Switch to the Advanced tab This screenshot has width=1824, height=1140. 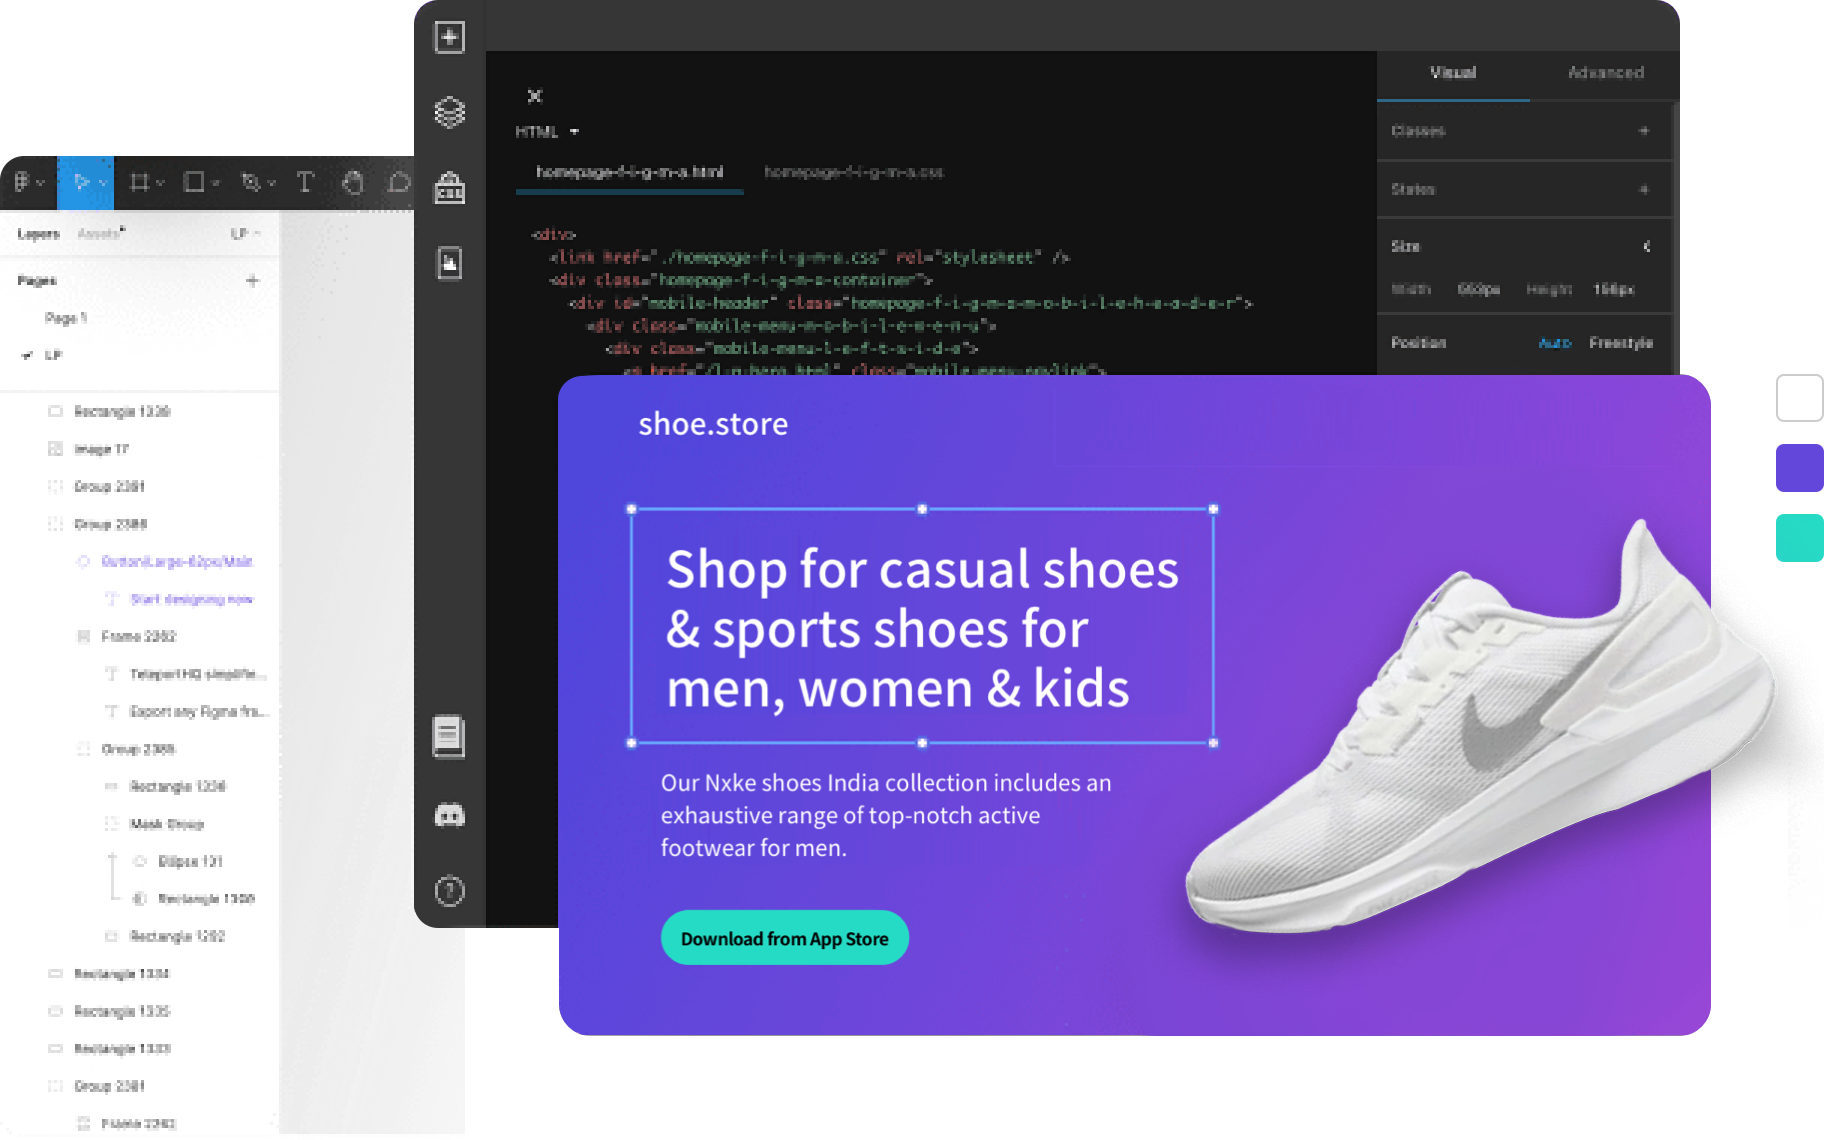point(1605,73)
